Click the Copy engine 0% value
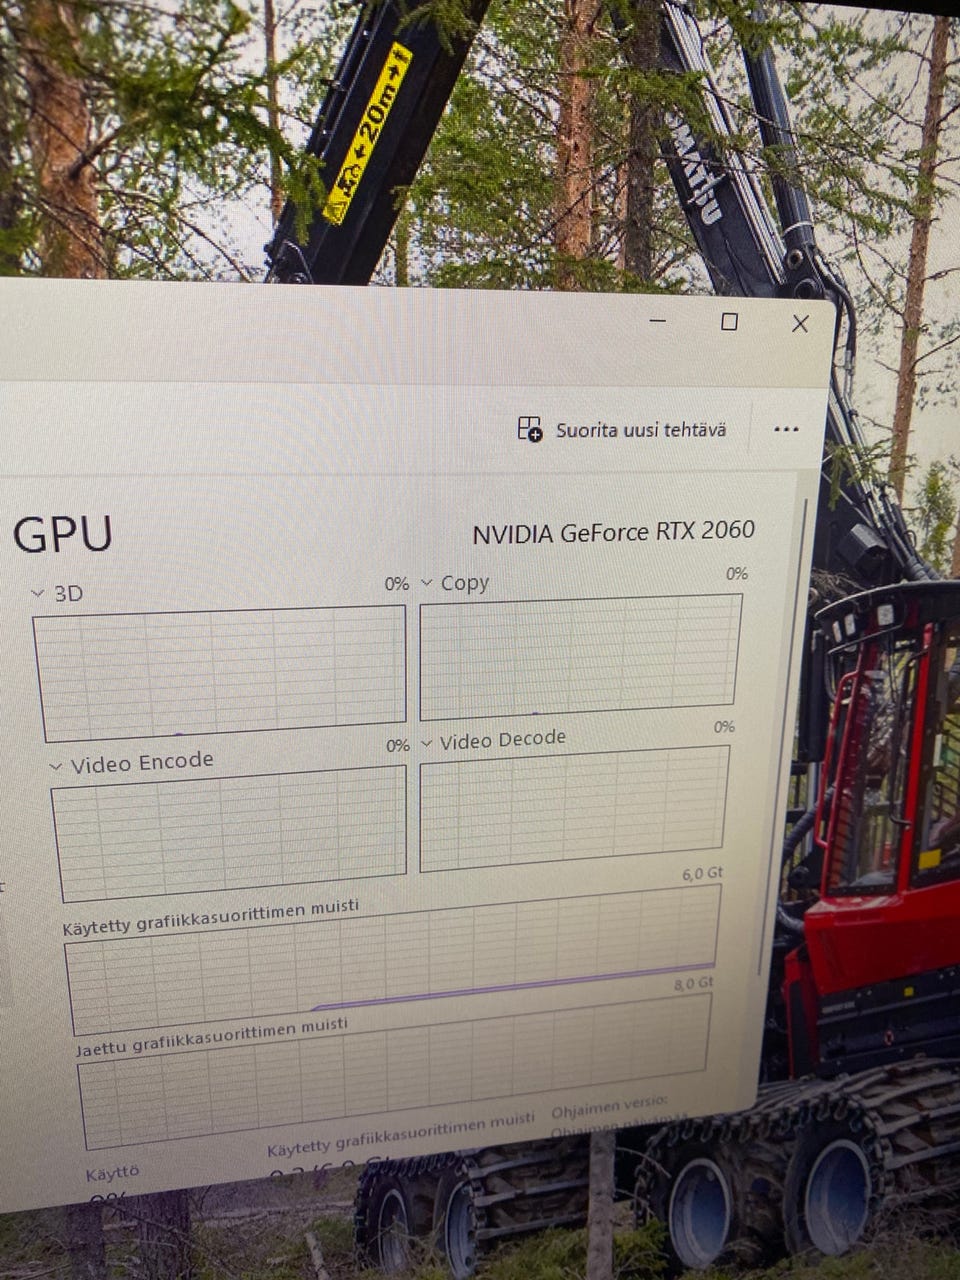Screen dimensions: 960x1280 click(737, 573)
